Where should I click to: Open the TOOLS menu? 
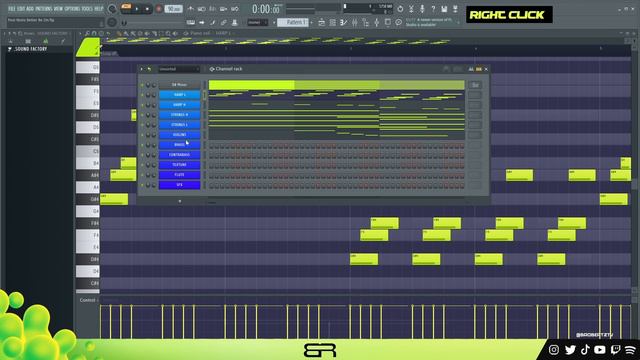[x=88, y=9]
